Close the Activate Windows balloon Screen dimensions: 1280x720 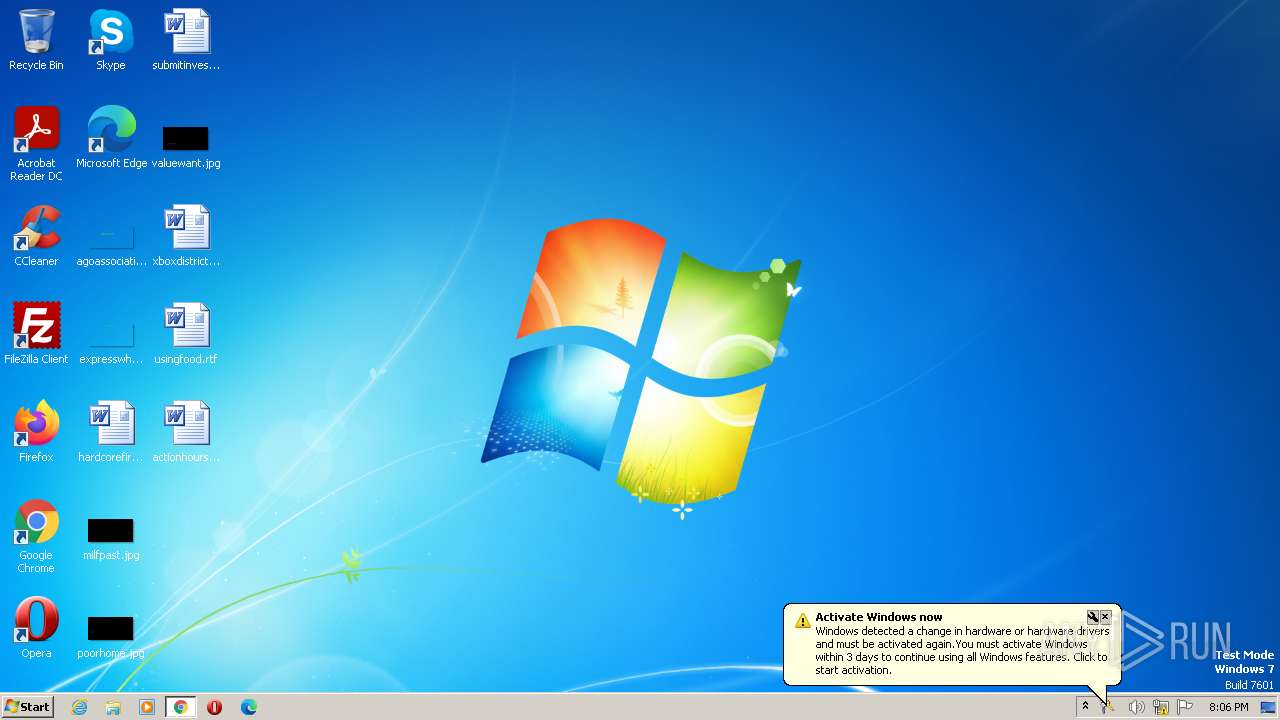(1105, 617)
